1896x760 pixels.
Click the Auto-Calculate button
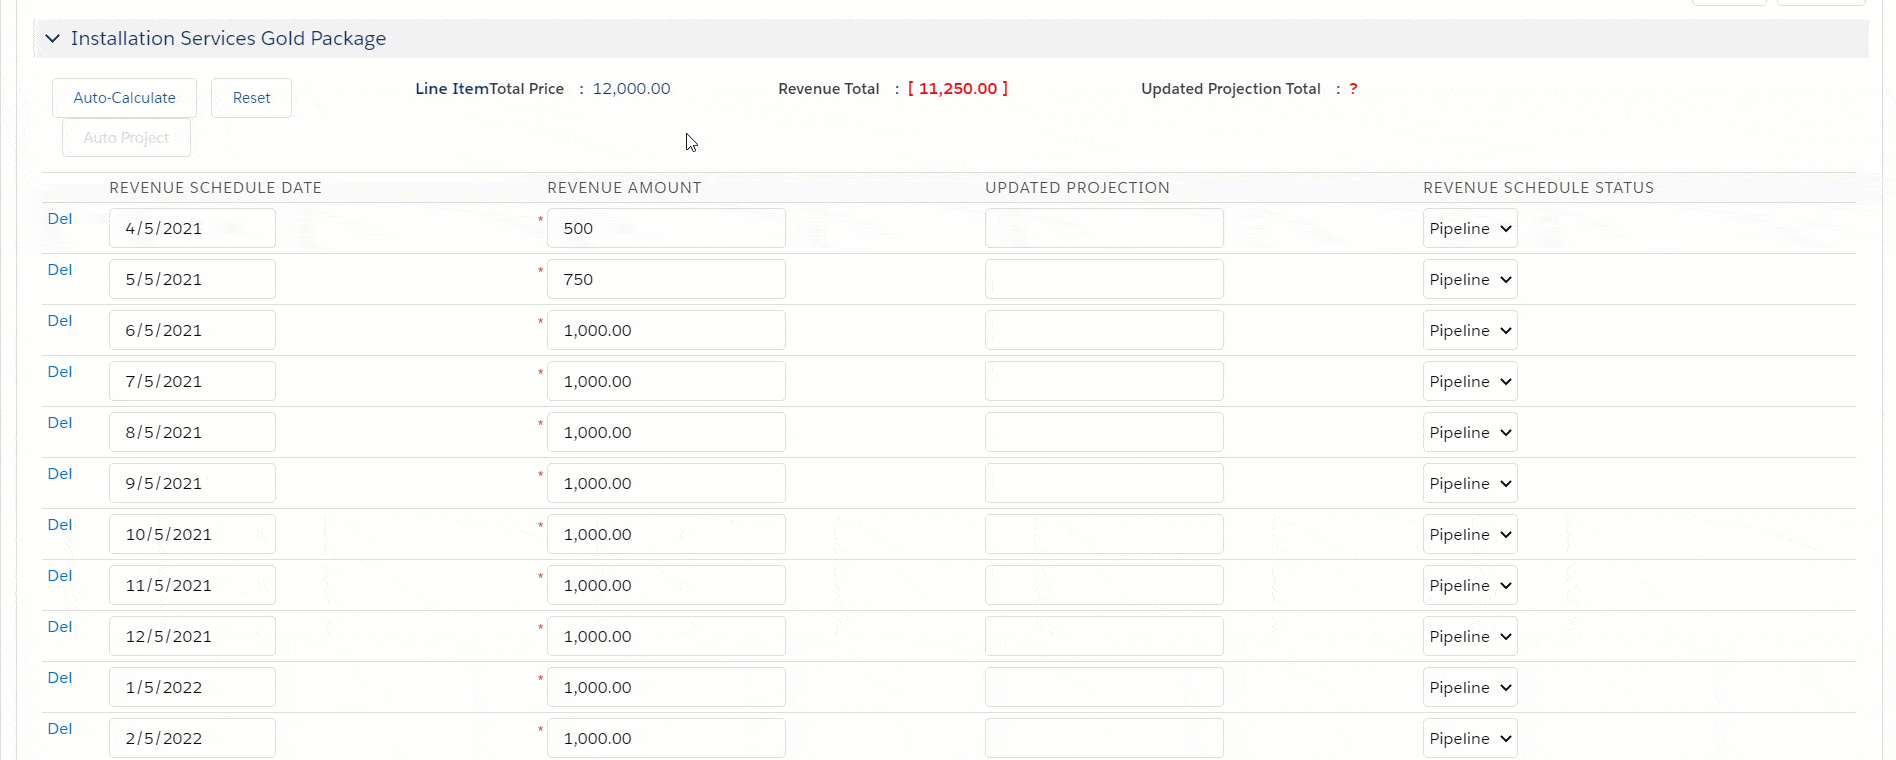[124, 98]
